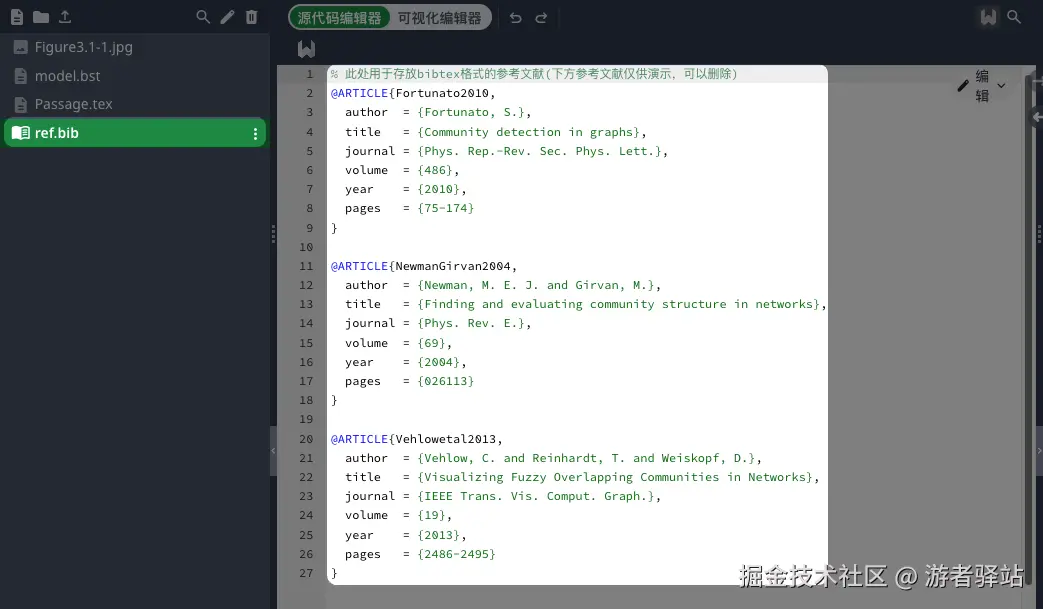Undo the last edit
Image resolution: width=1043 pixels, height=609 pixels.
tap(516, 18)
